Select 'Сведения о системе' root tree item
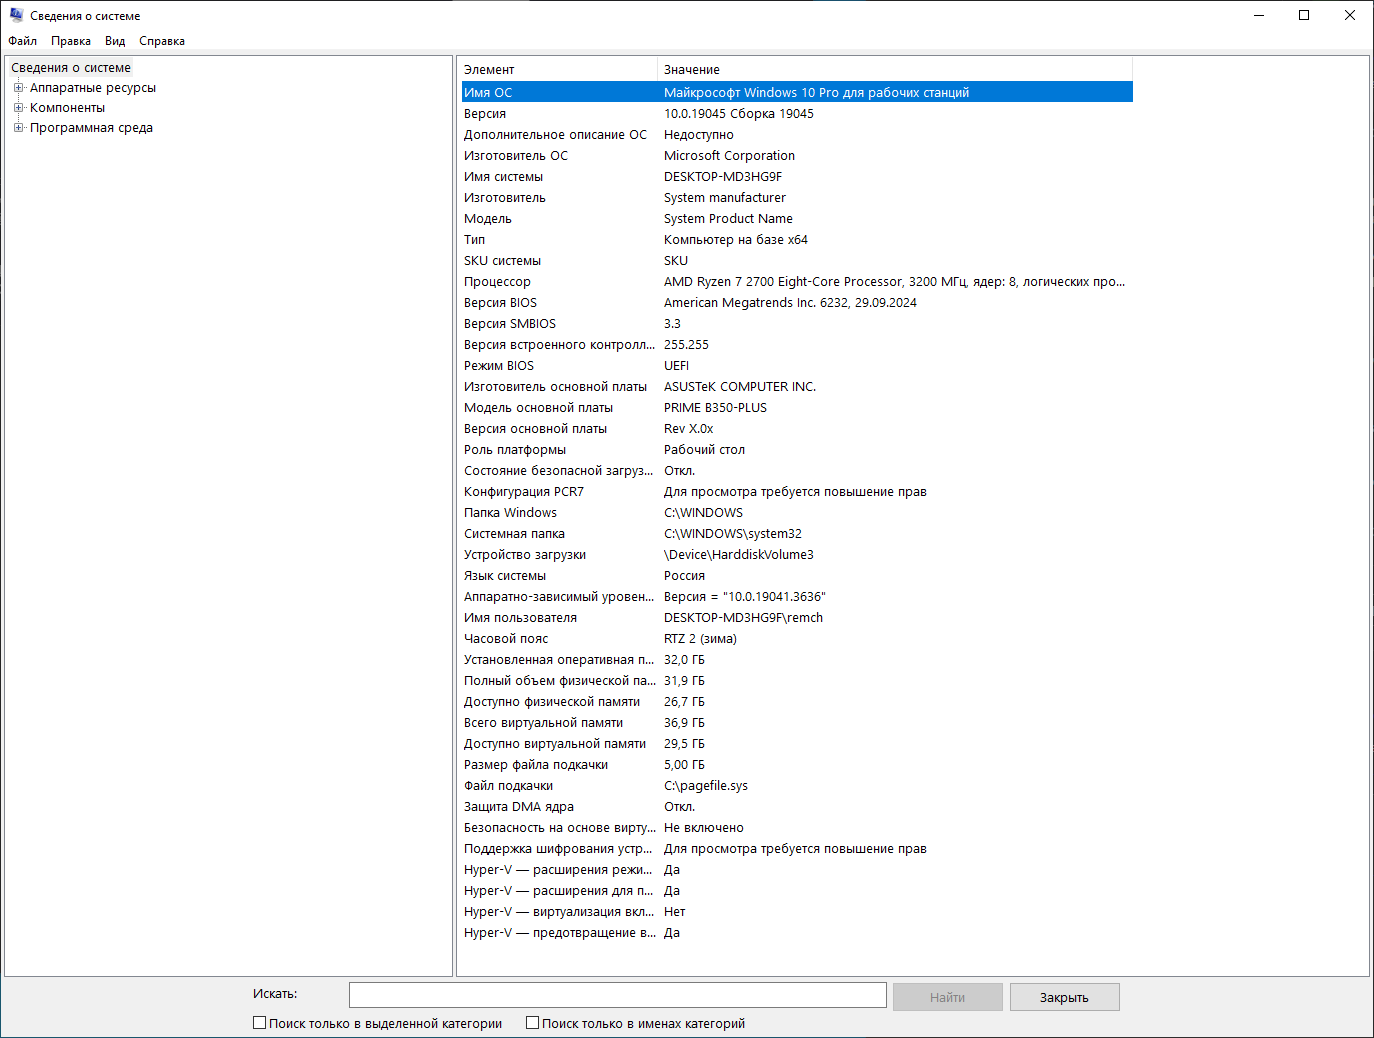 (71, 68)
